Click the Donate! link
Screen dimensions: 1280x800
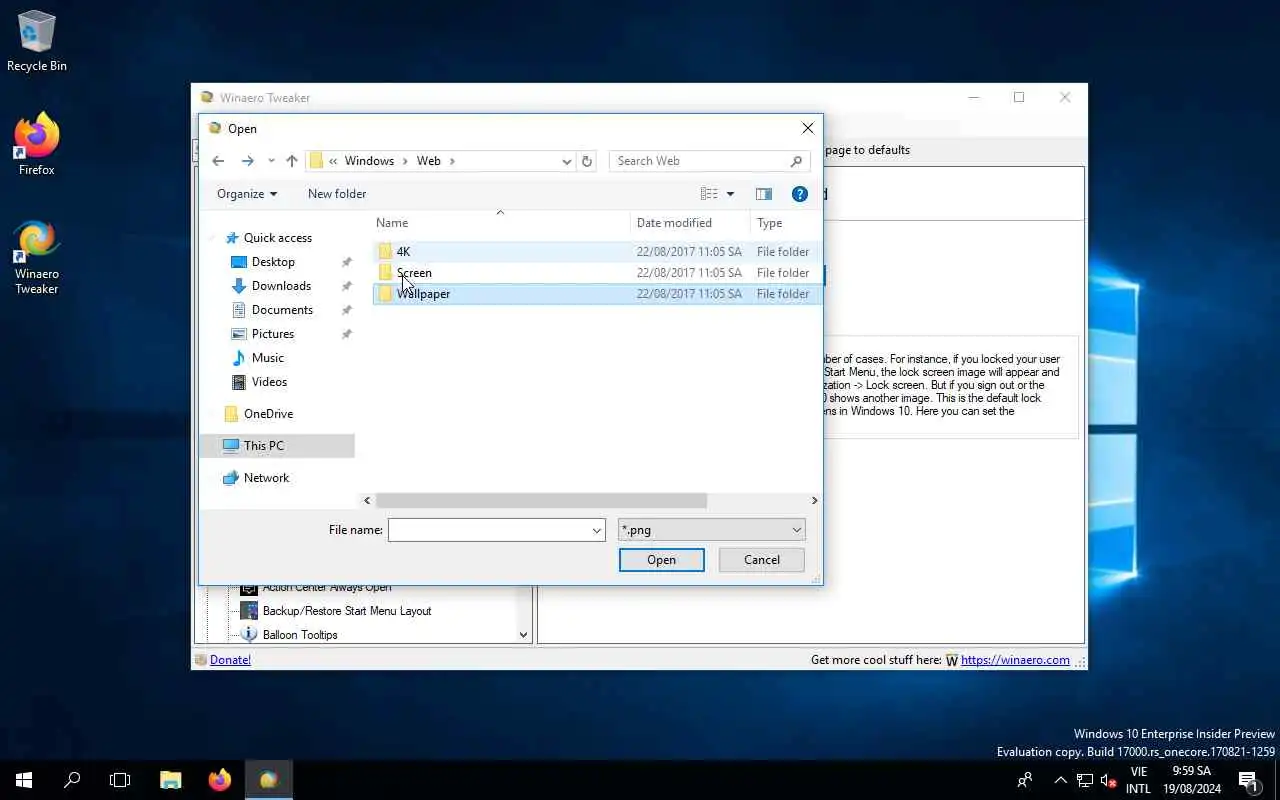(x=230, y=660)
